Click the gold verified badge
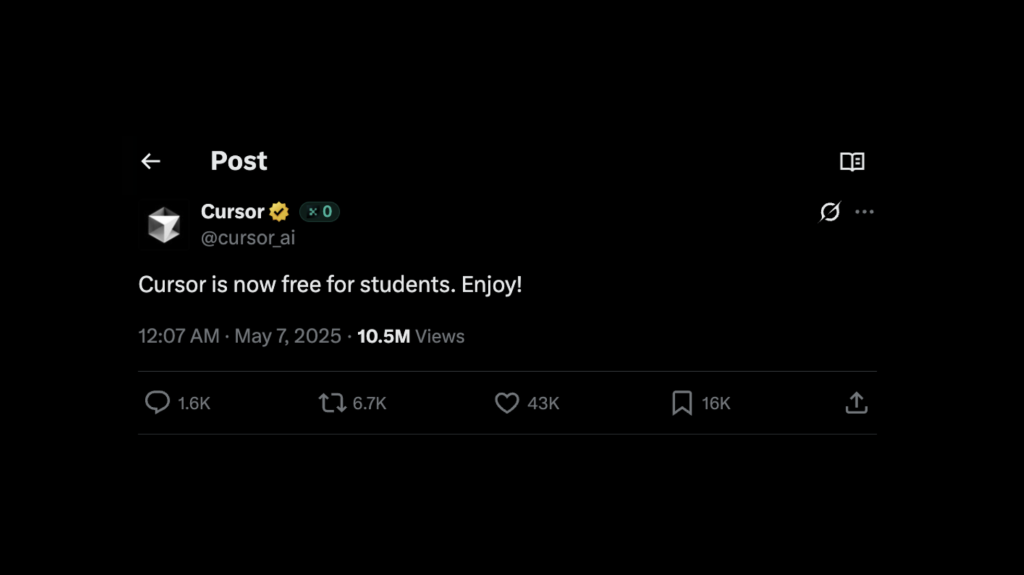 (x=279, y=212)
